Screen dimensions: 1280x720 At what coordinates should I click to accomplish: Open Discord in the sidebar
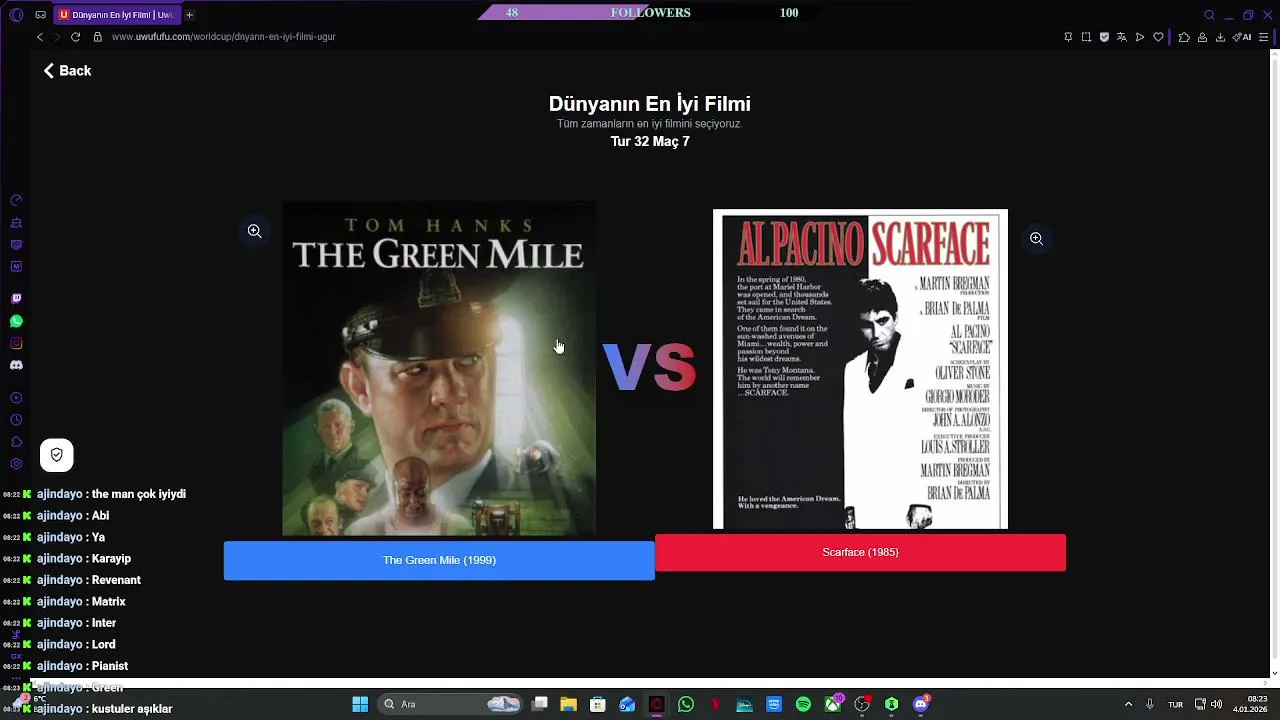pyautogui.click(x=16, y=365)
